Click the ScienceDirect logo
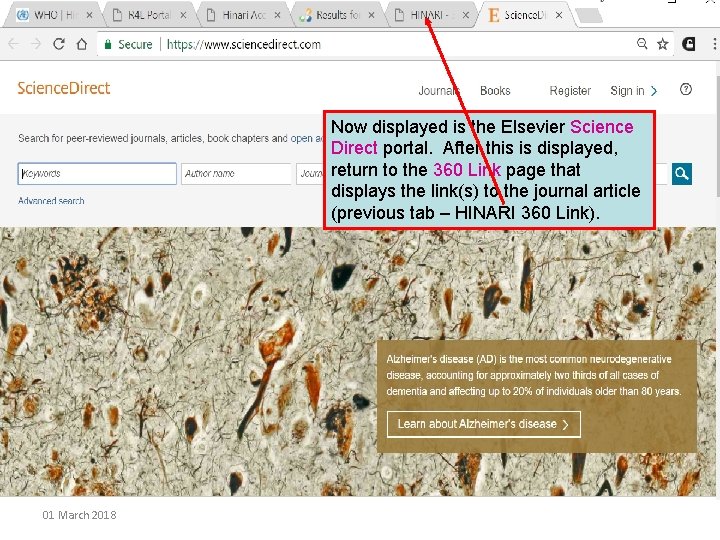 64,88
